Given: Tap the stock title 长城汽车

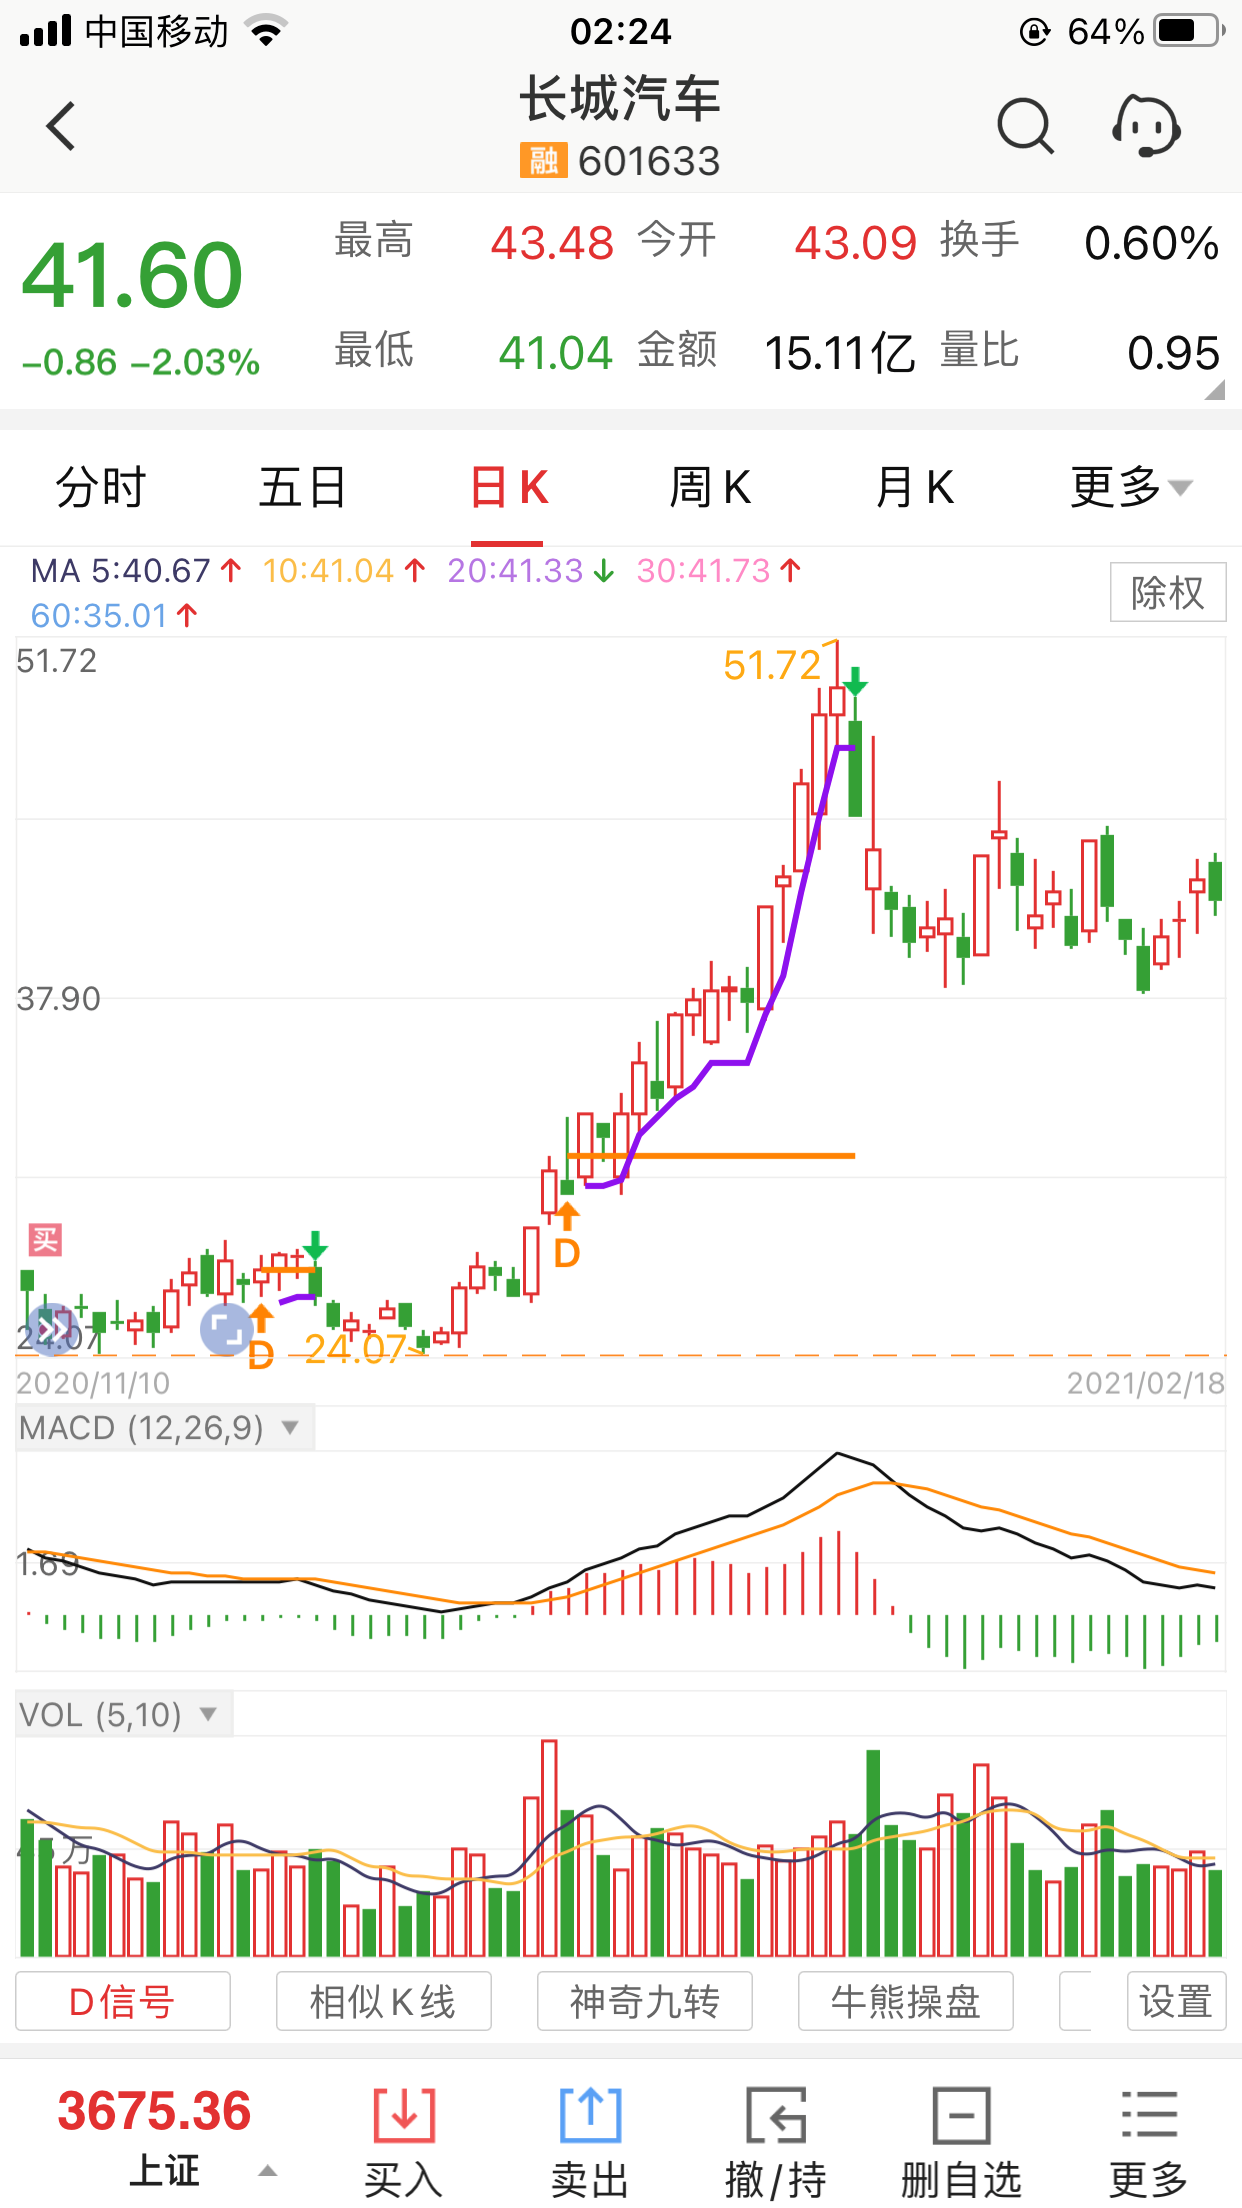Looking at the screenshot, I should tap(620, 98).
